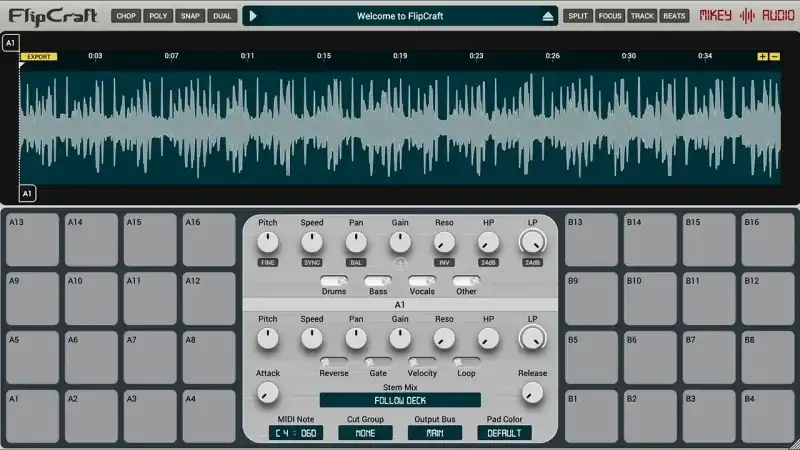800x450 pixels.
Task: Click the pad A1 Reso knob
Action: (444, 339)
